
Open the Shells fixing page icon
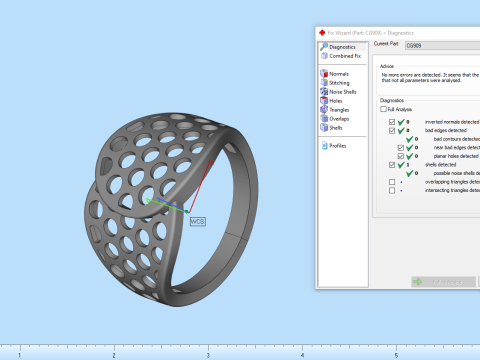click(x=324, y=127)
